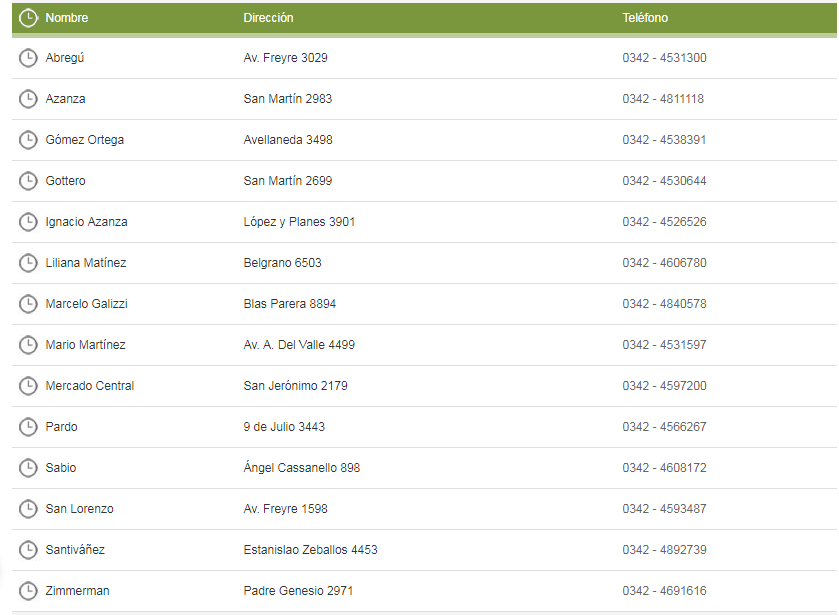
Task: Click phone number 0342 - 4608172
Action: click(664, 468)
